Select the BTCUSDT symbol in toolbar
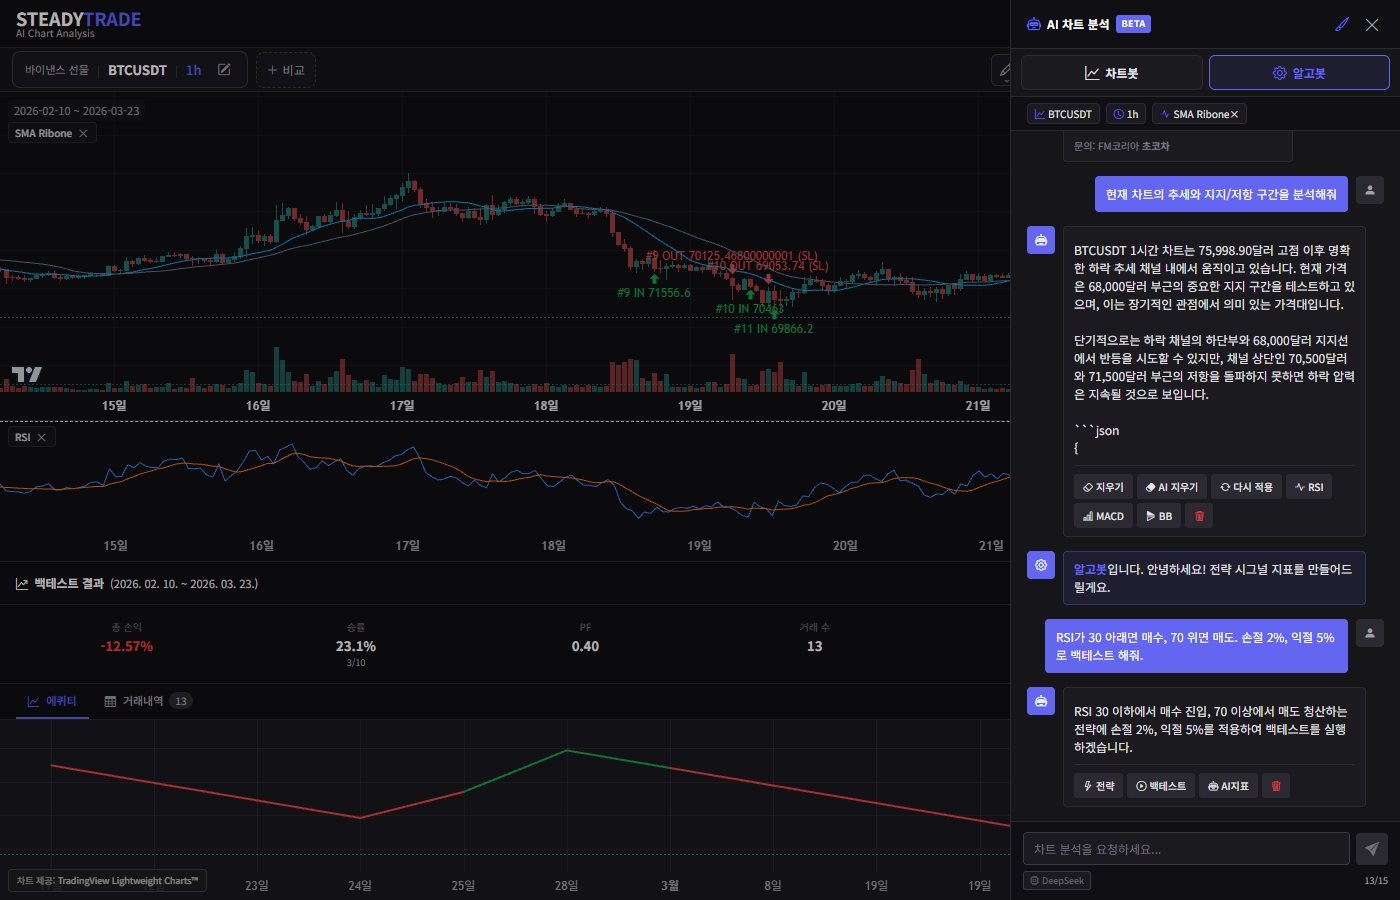 pyautogui.click(x=137, y=70)
